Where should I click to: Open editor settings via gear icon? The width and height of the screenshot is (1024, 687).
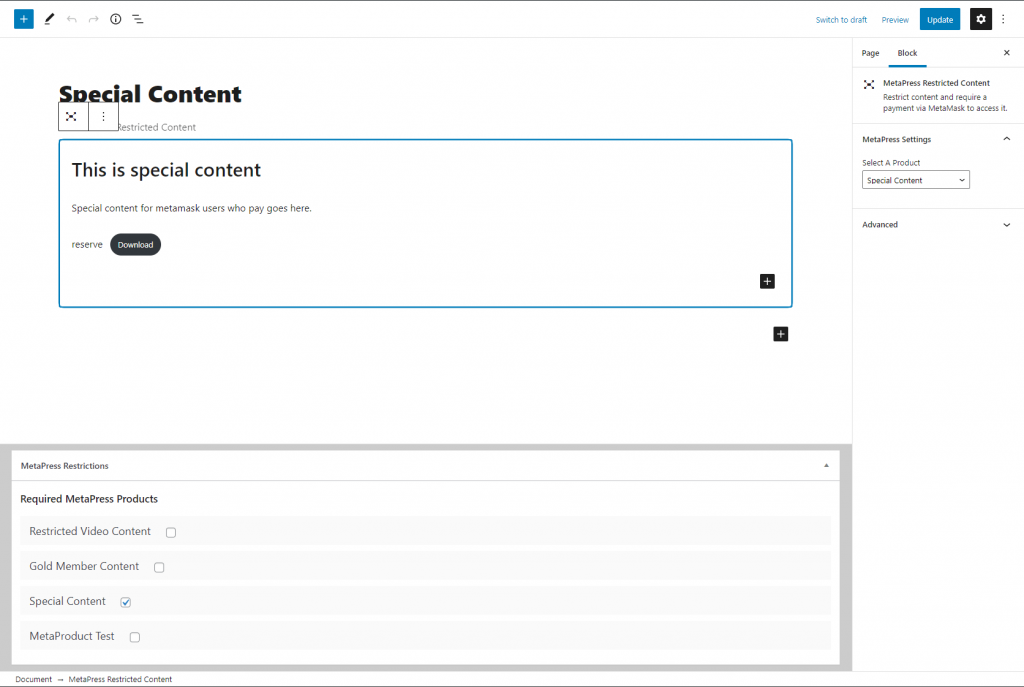coord(980,18)
